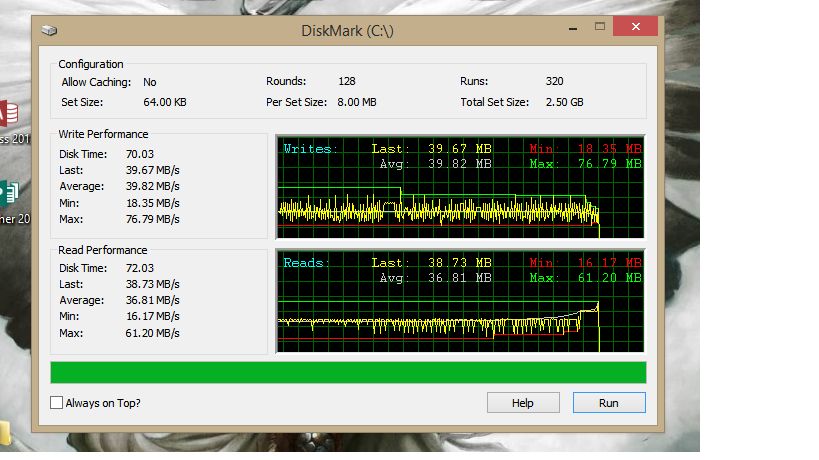Click the Per Set Size value 8.00 MB
This screenshot has width=819, height=460.
(x=357, y=102)
